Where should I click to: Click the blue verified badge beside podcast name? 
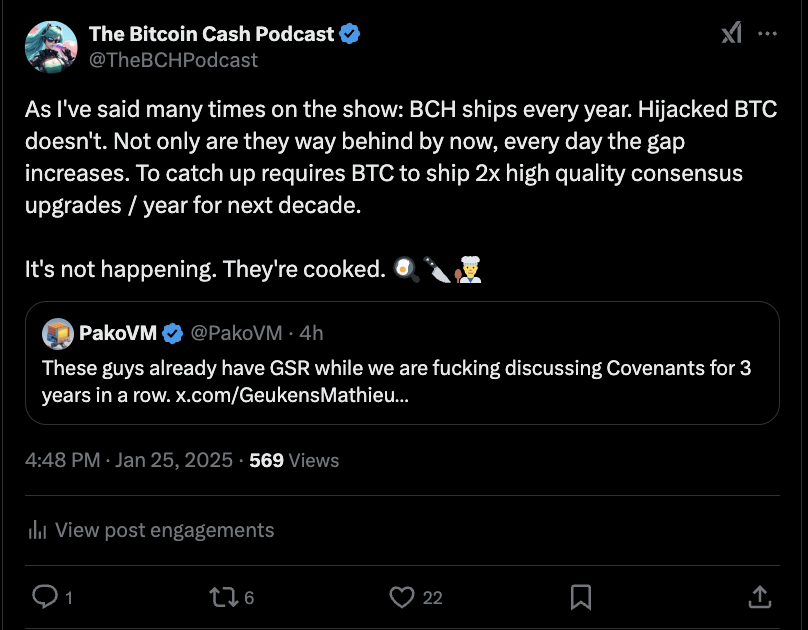click(x=350, y=34)
